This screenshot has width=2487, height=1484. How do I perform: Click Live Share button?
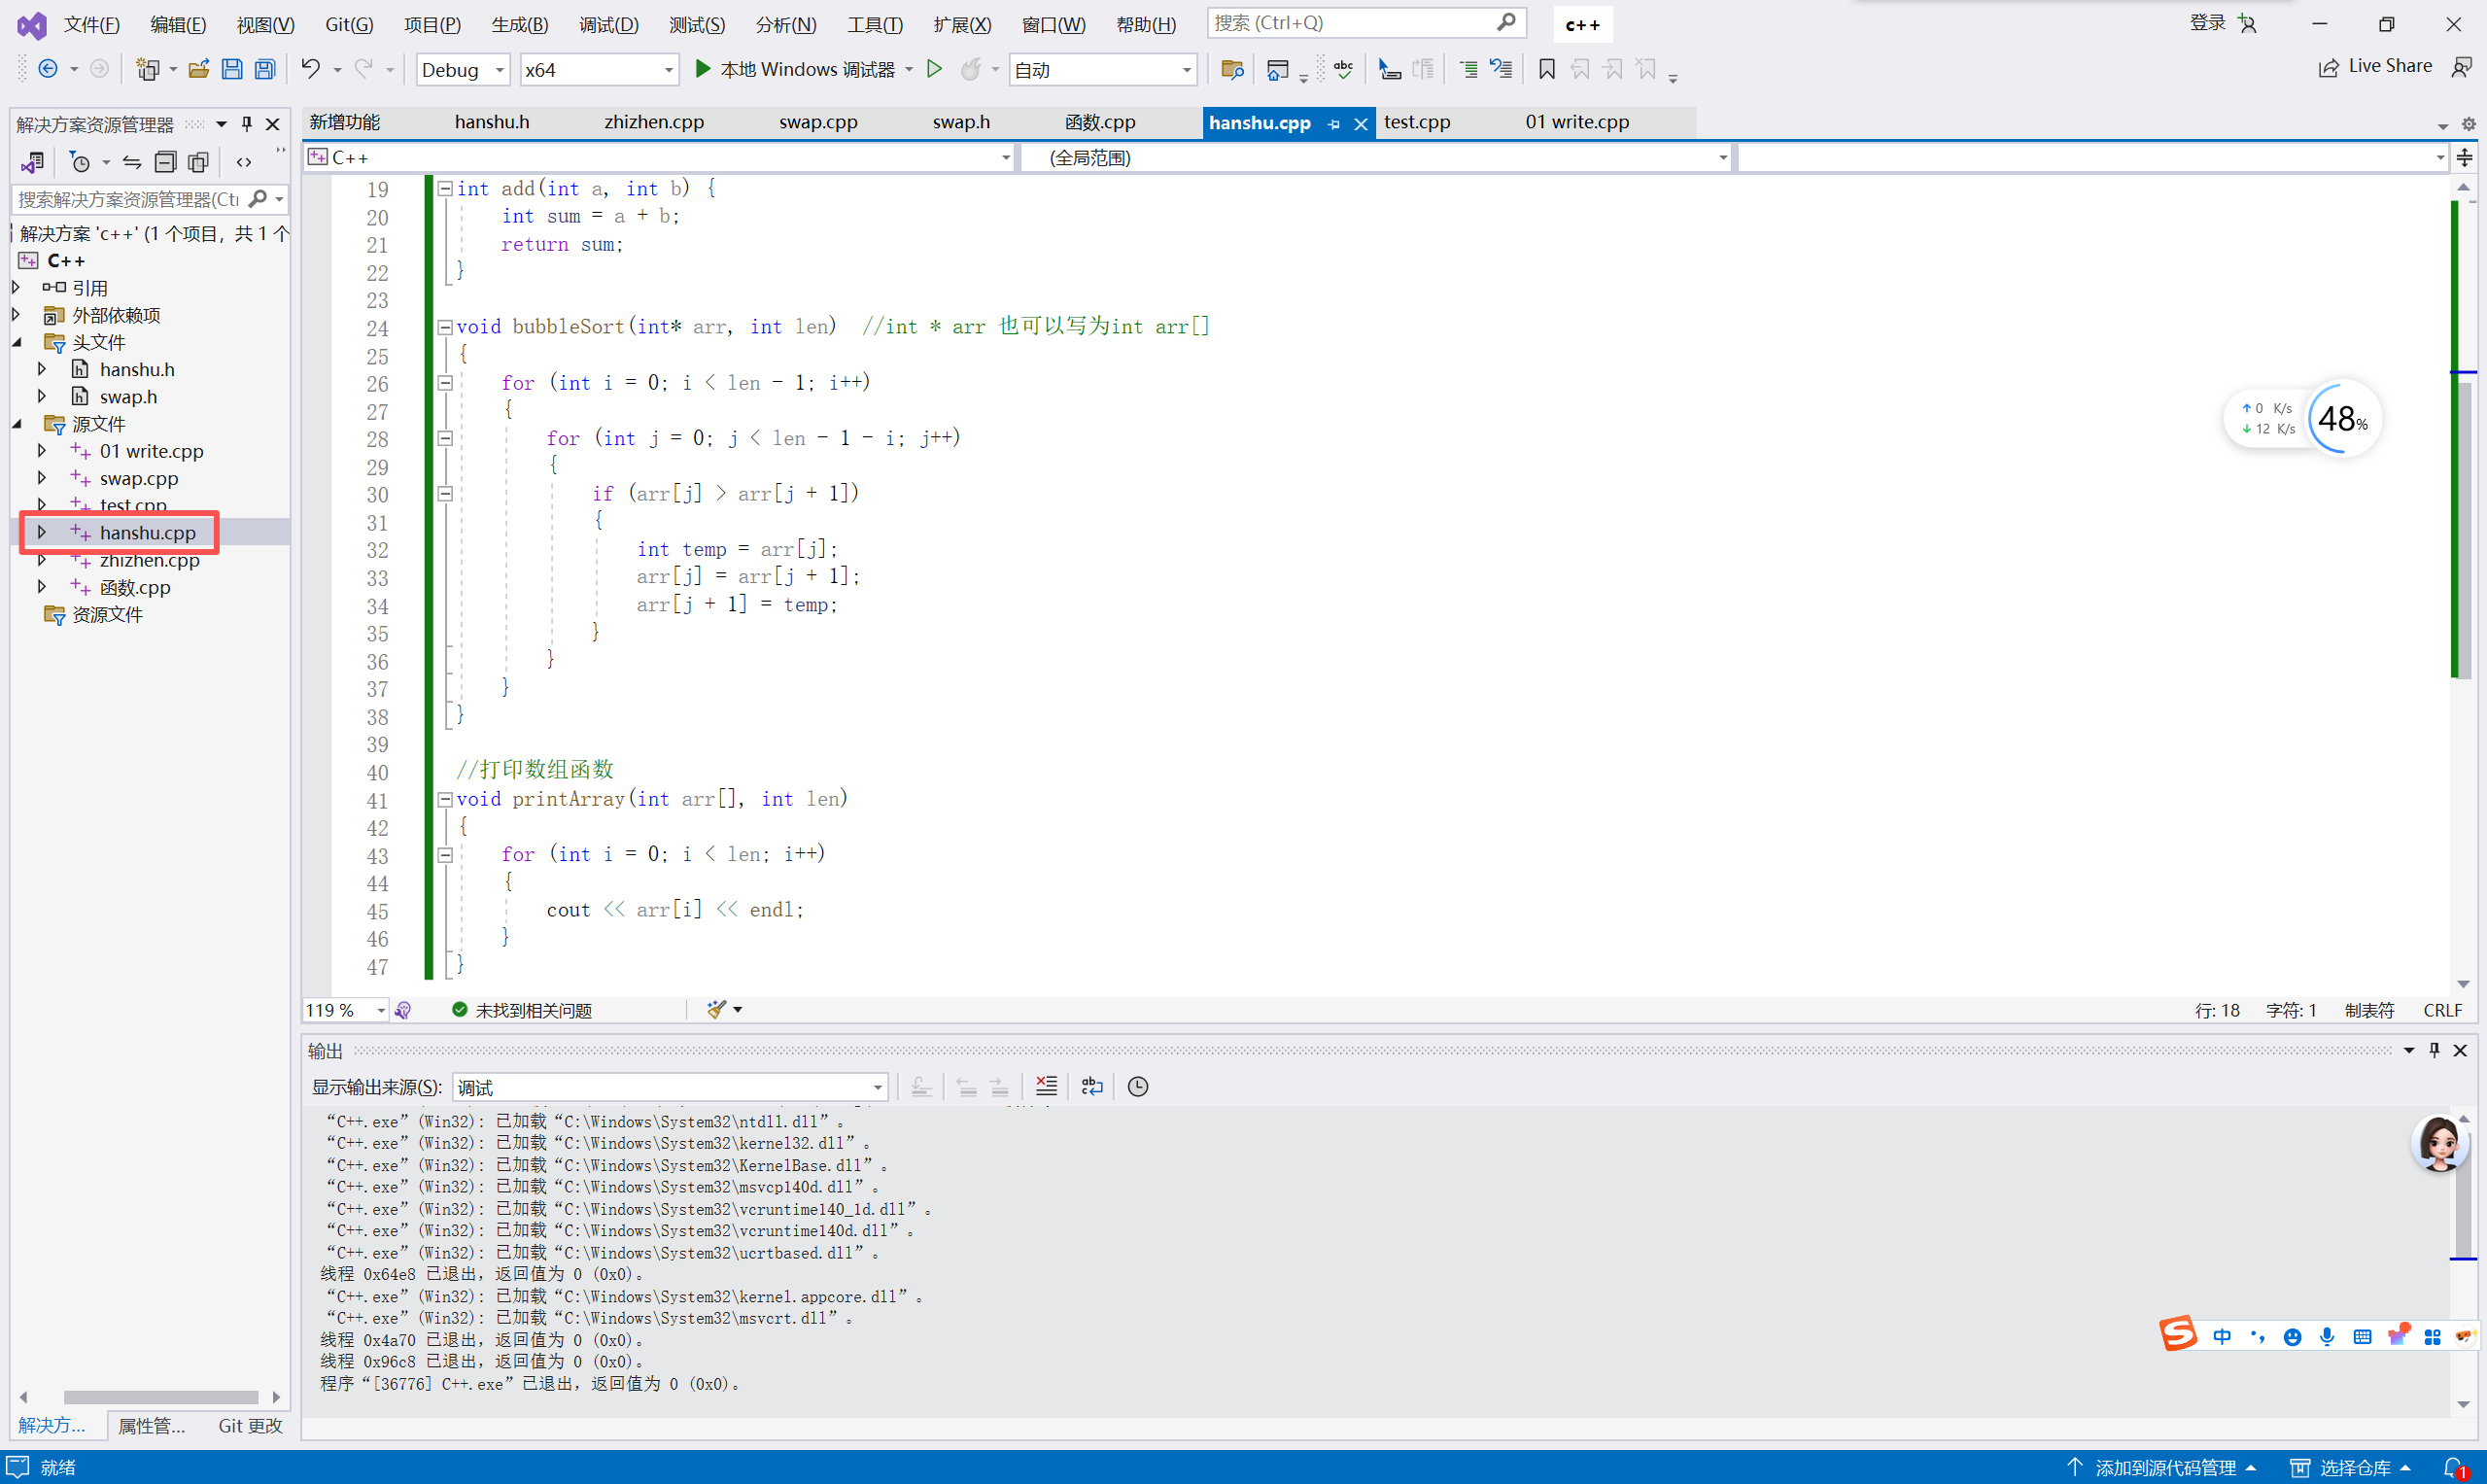[x=2376, y=66]
